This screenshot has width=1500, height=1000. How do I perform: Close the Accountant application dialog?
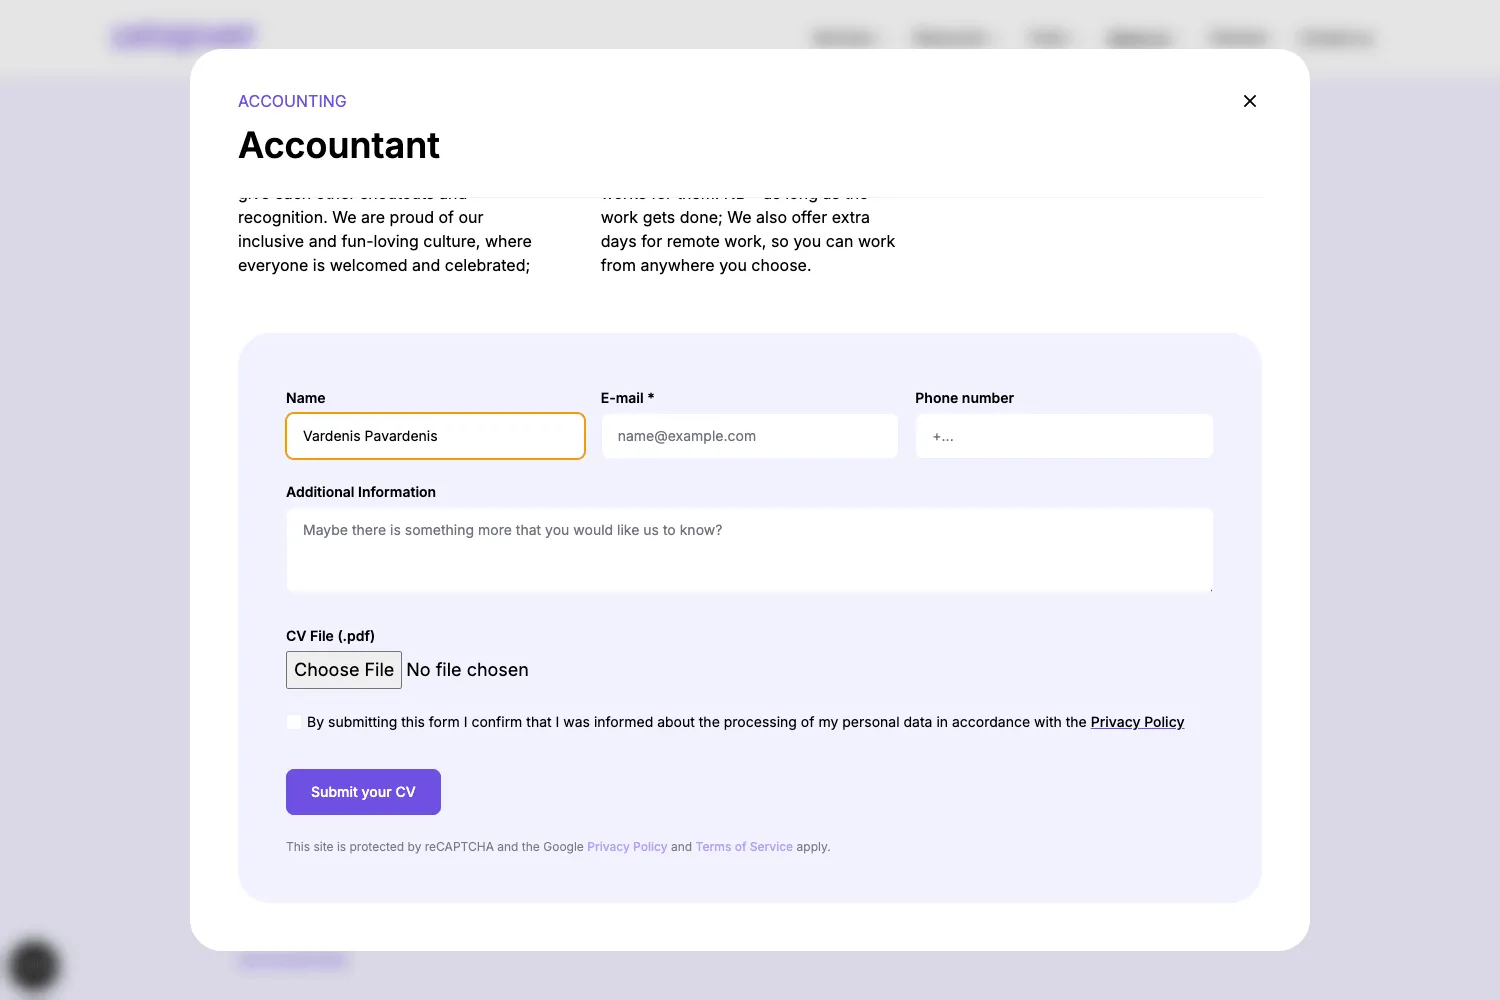1249,101
